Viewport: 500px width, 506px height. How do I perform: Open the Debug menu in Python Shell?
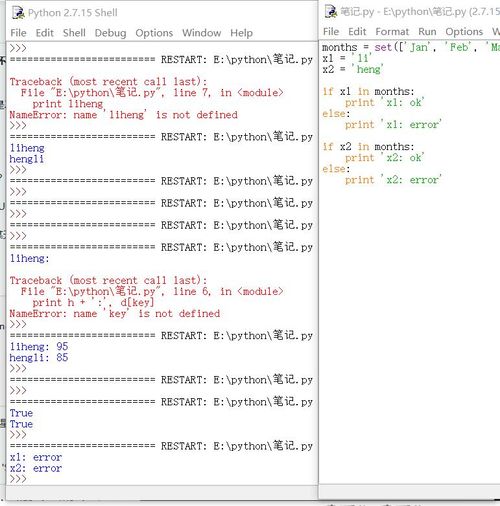tap(110, 33)
